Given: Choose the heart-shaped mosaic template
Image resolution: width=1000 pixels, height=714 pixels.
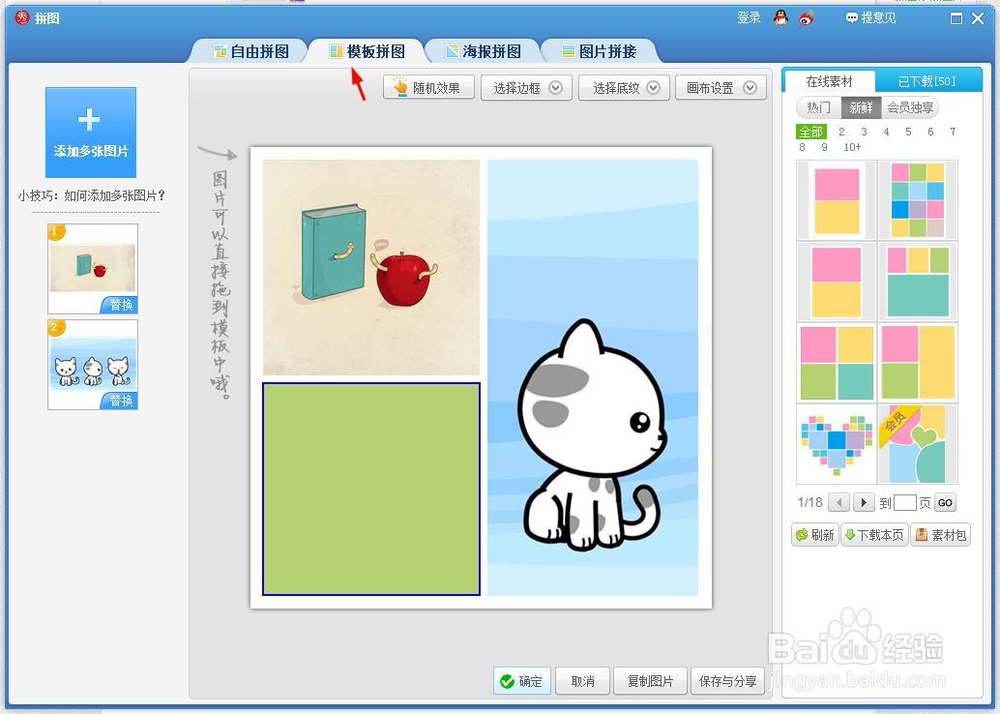Looking at the screenshot, I should click(836, 444).
